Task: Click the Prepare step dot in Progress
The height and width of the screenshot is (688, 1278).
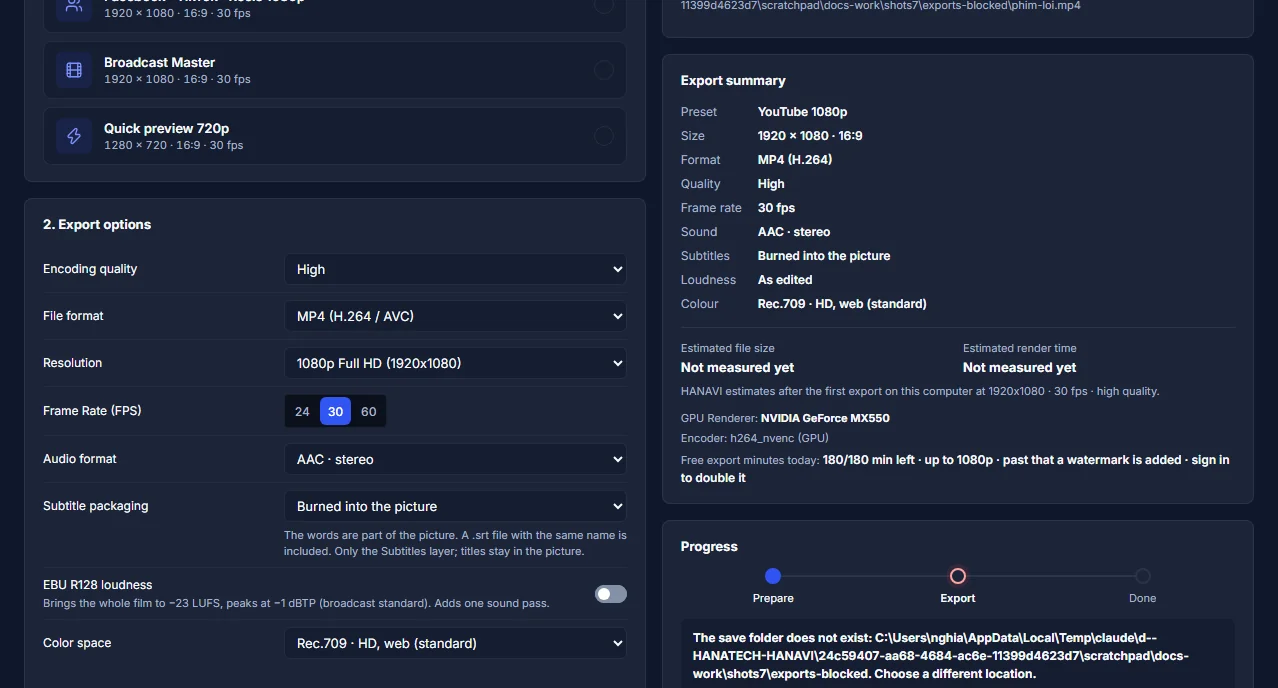Action: tap(773, 576)
